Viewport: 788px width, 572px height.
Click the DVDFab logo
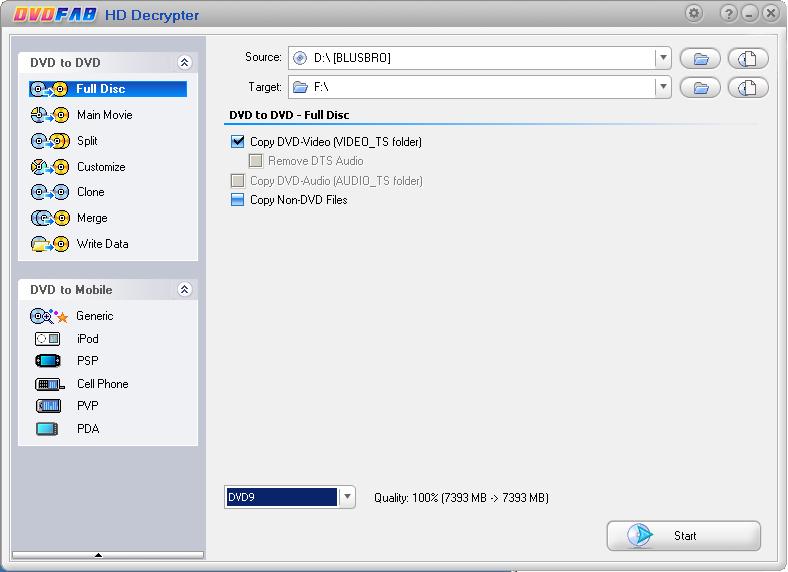tap(55, 15)
